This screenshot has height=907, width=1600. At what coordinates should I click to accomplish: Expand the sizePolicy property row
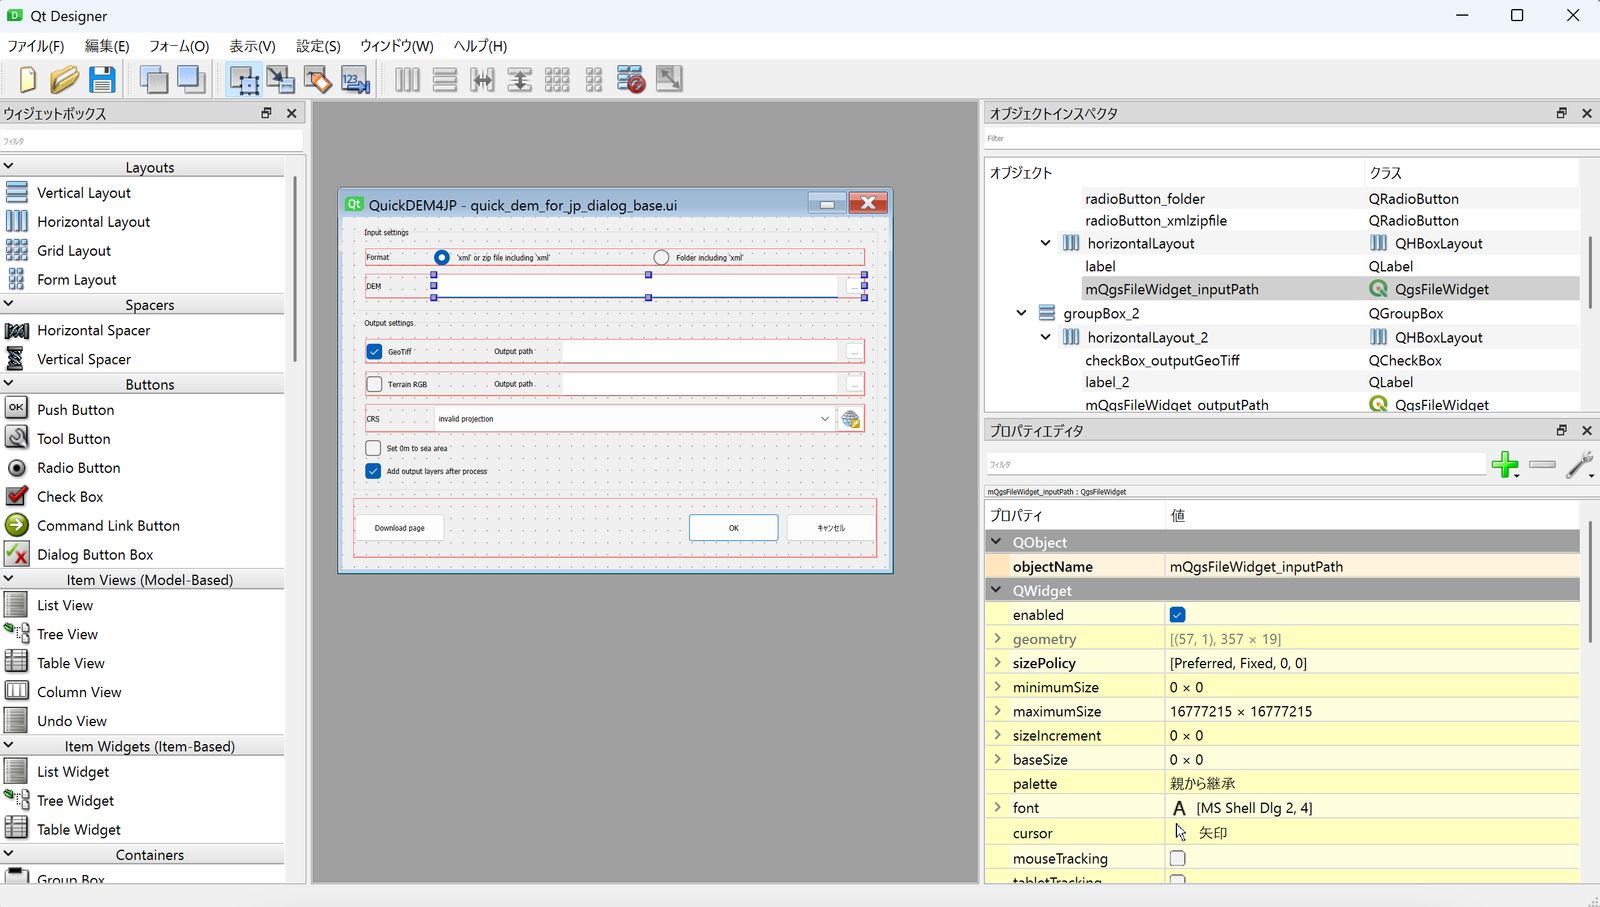(x=997, y=662)
